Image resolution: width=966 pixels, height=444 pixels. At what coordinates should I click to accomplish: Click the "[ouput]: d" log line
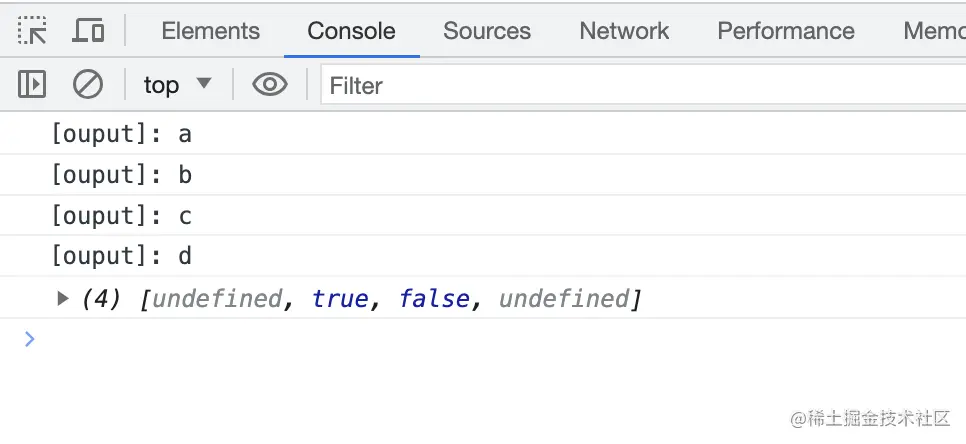121,257
